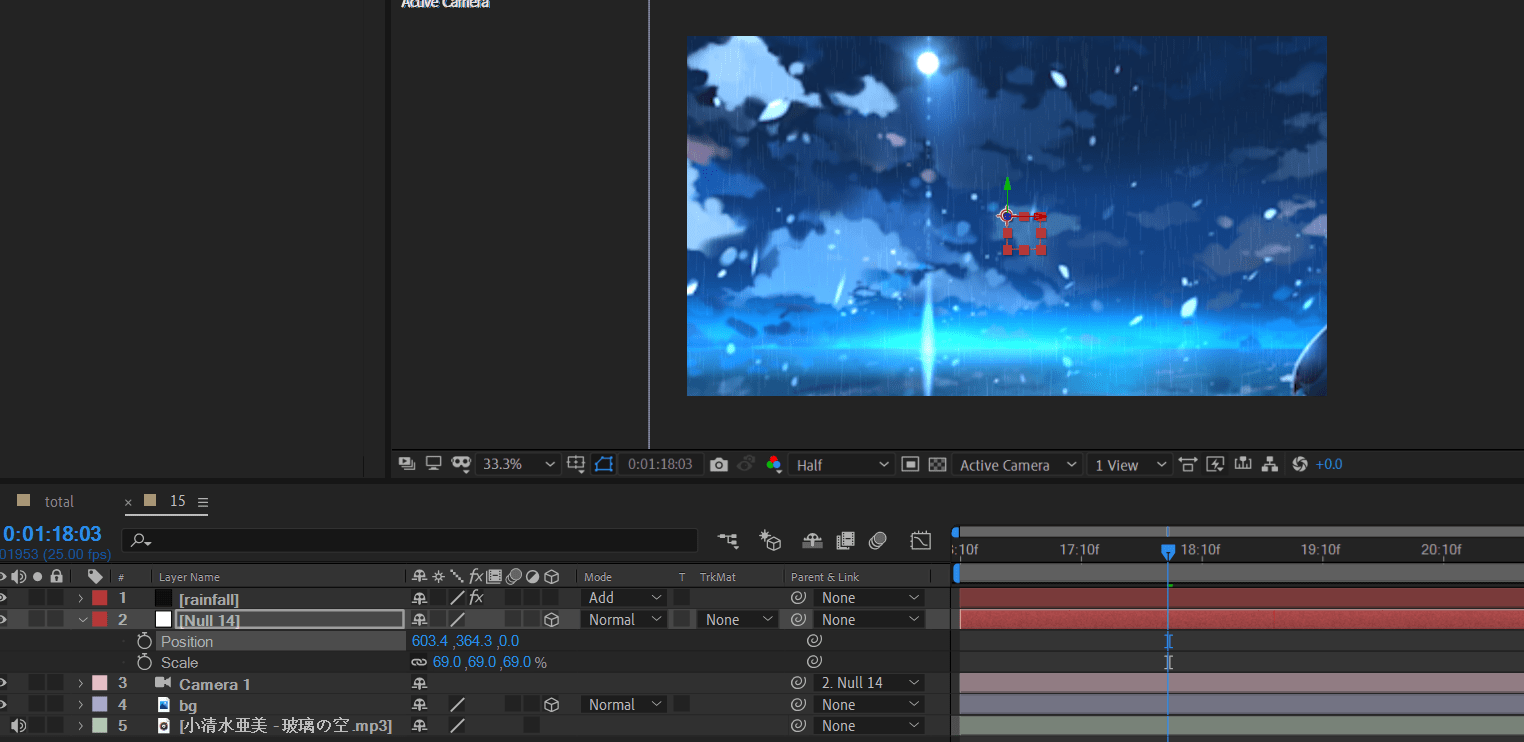1524x742 pixels.
Task: Click the Position property pick whip
Action: click(814, 640)
